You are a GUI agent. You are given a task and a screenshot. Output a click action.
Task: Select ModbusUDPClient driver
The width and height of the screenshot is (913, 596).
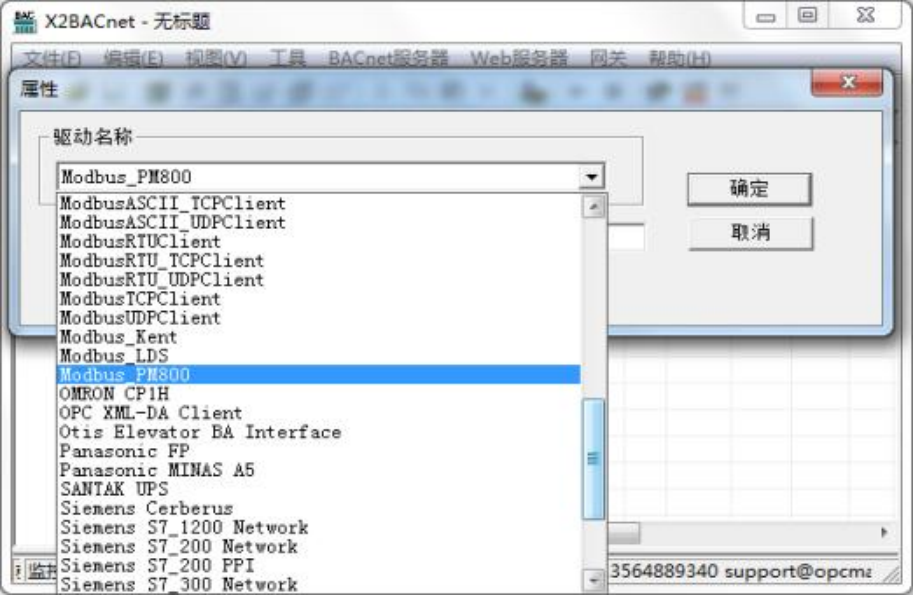[x=319, y=318]
